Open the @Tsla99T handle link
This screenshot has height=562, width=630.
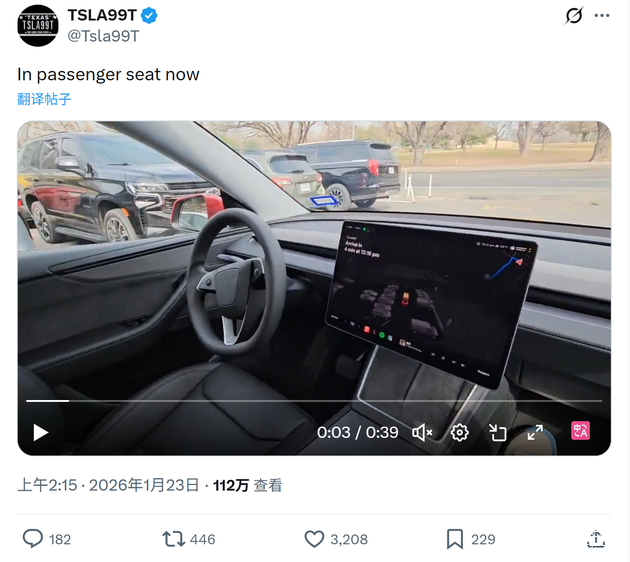(103, 36)
